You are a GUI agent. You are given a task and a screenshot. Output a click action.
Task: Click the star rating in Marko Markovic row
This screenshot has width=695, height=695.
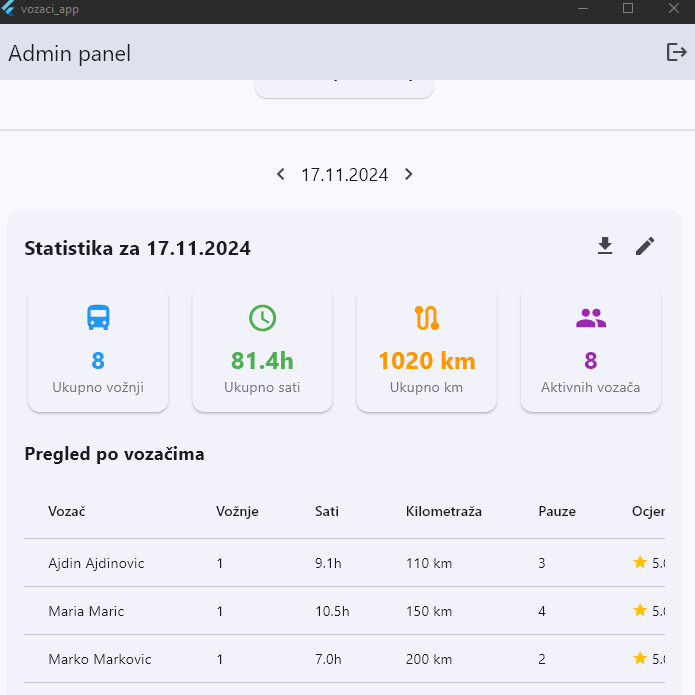648,658
